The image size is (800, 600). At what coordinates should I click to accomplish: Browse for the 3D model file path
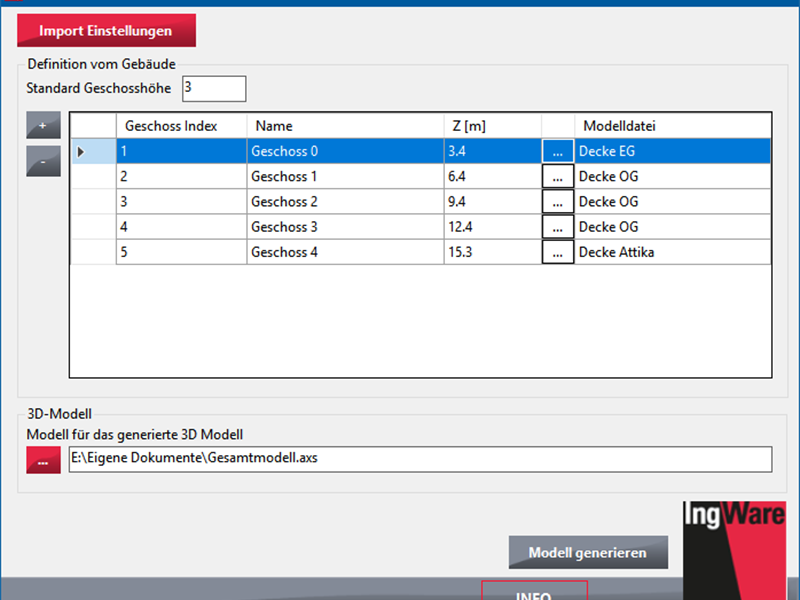(x=43, y=460)
